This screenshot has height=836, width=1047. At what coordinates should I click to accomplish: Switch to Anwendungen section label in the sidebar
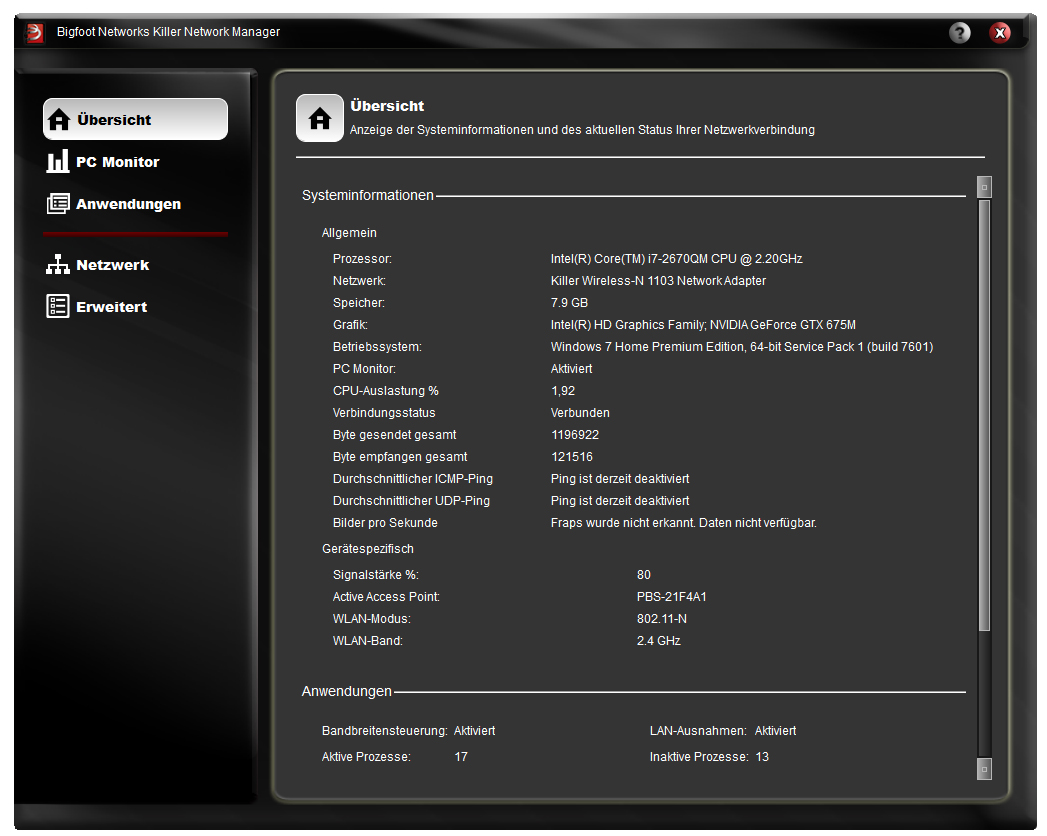tap(128, 204)
